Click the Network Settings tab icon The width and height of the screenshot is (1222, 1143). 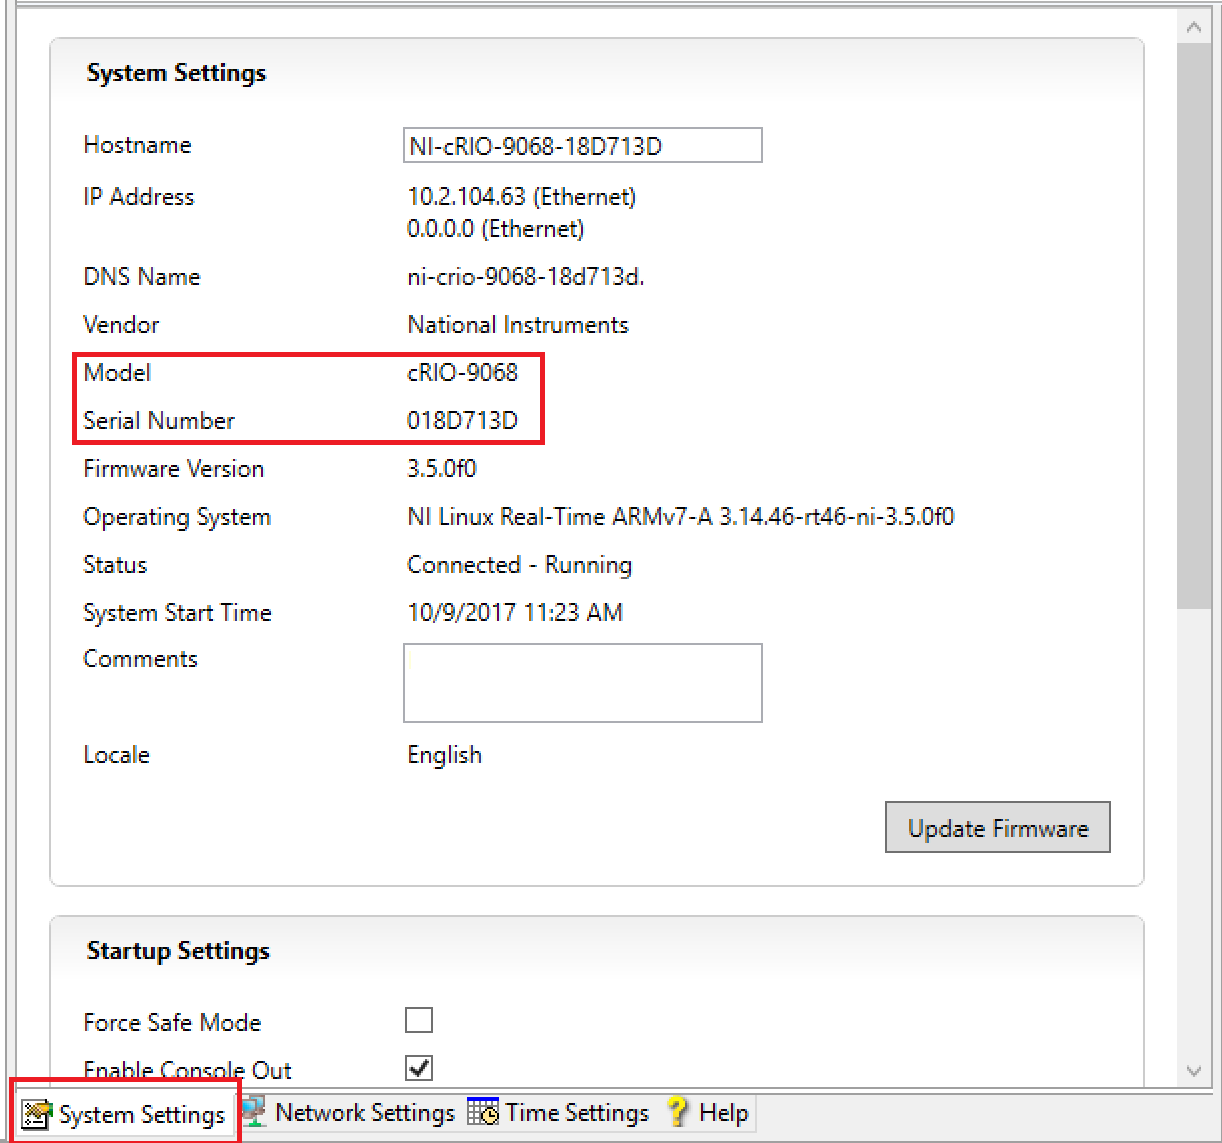point(254,1112)
